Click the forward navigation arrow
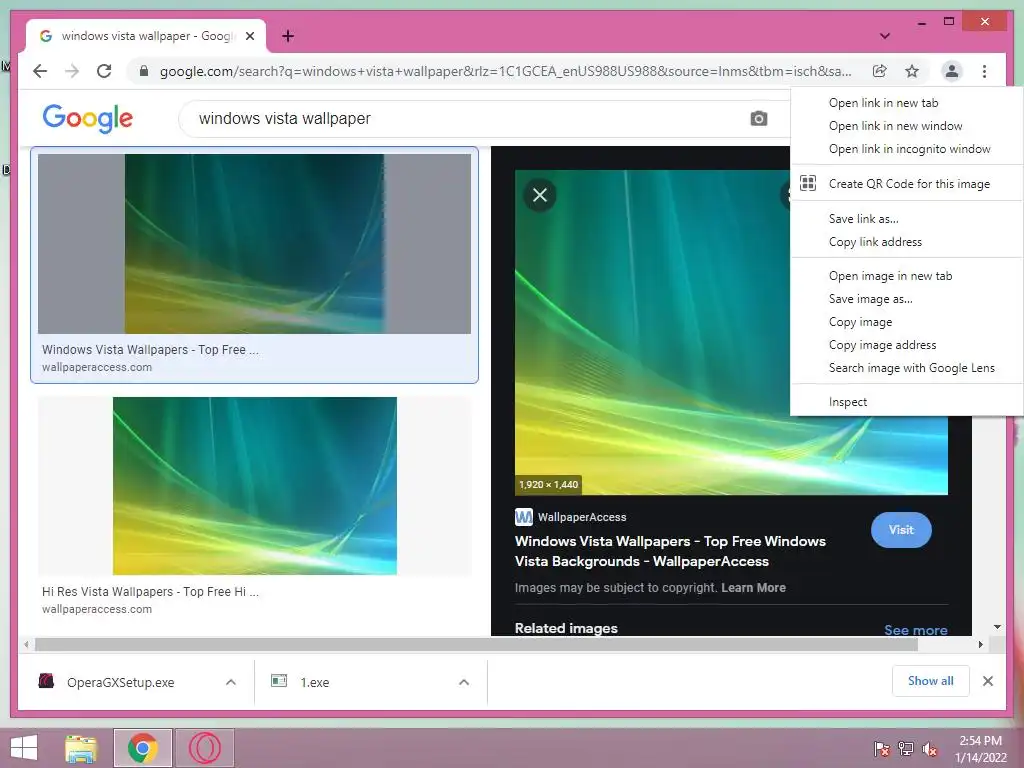The height and width of the screenshot is (768, 1024). [x=72, y=71]
